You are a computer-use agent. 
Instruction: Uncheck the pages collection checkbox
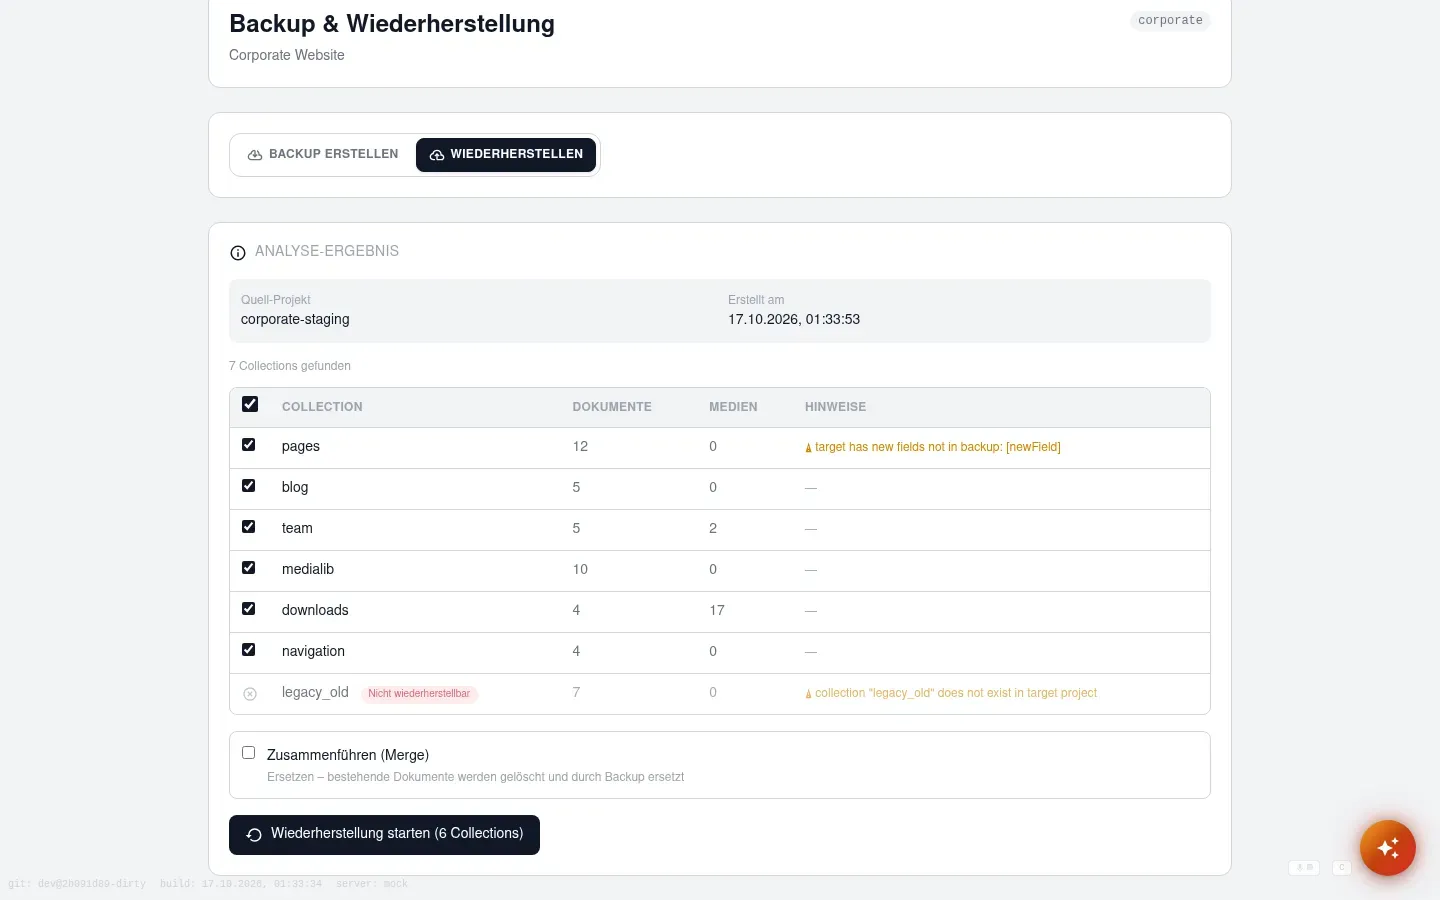click(x=249, y=445)
